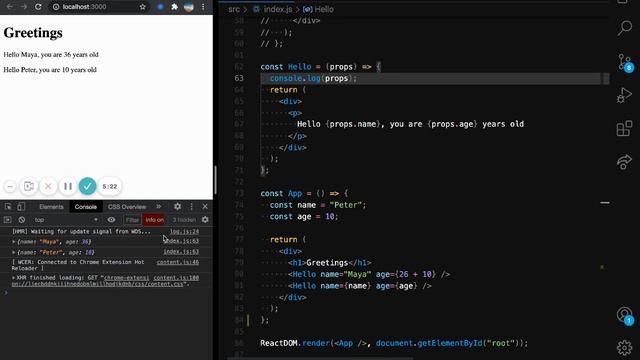Open the Extensions view in VS Code
Screen dimensions: 640x360
(x=624, y=129)
